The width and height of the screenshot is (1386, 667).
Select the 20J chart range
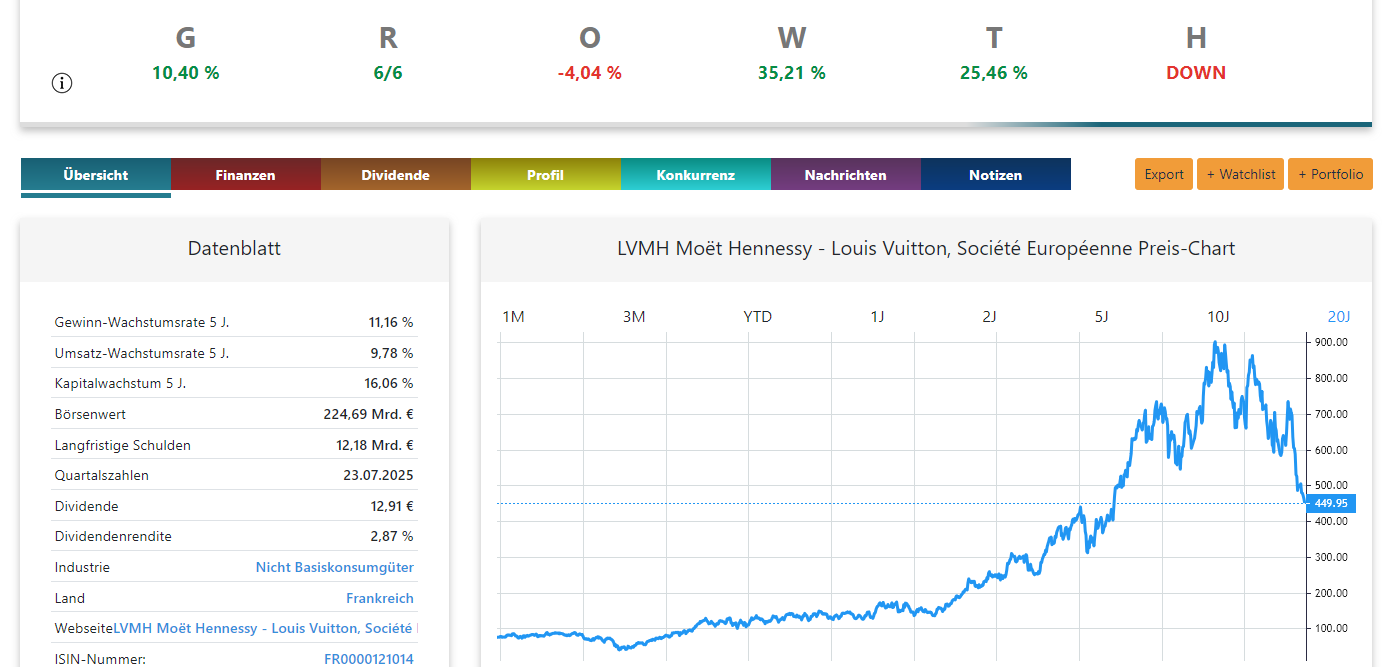1339,317
